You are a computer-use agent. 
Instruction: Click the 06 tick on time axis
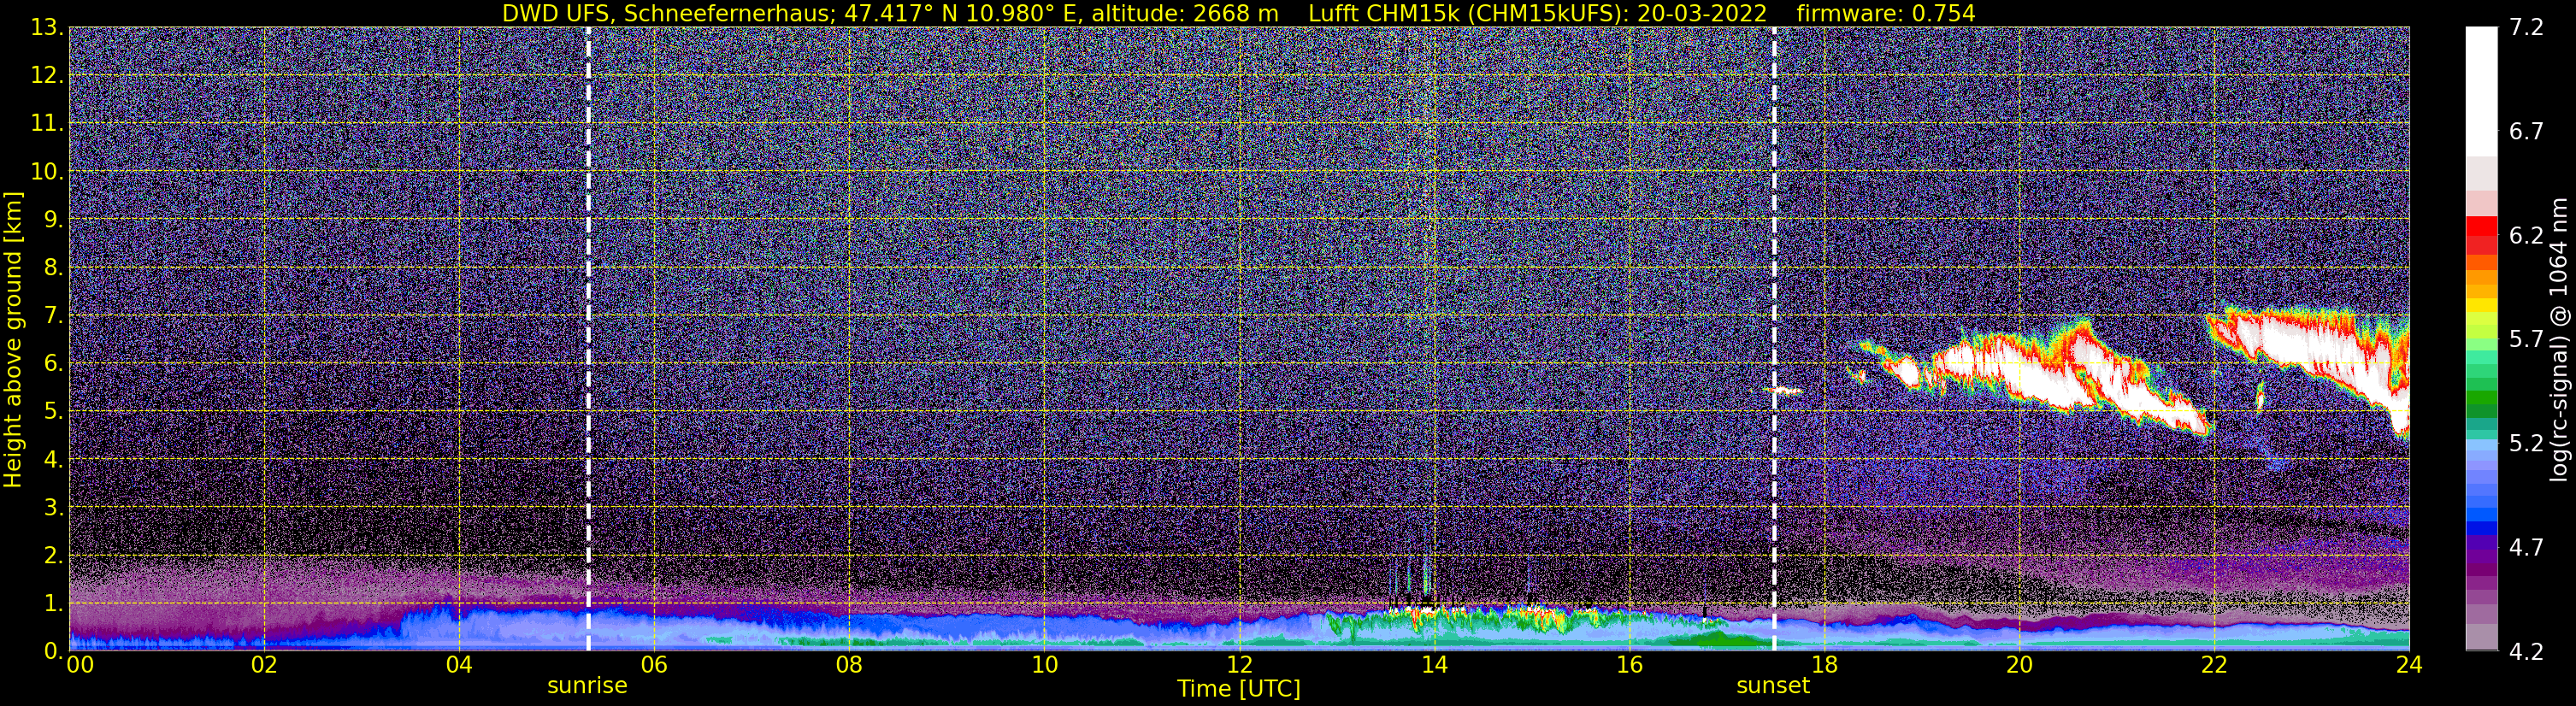653,664
